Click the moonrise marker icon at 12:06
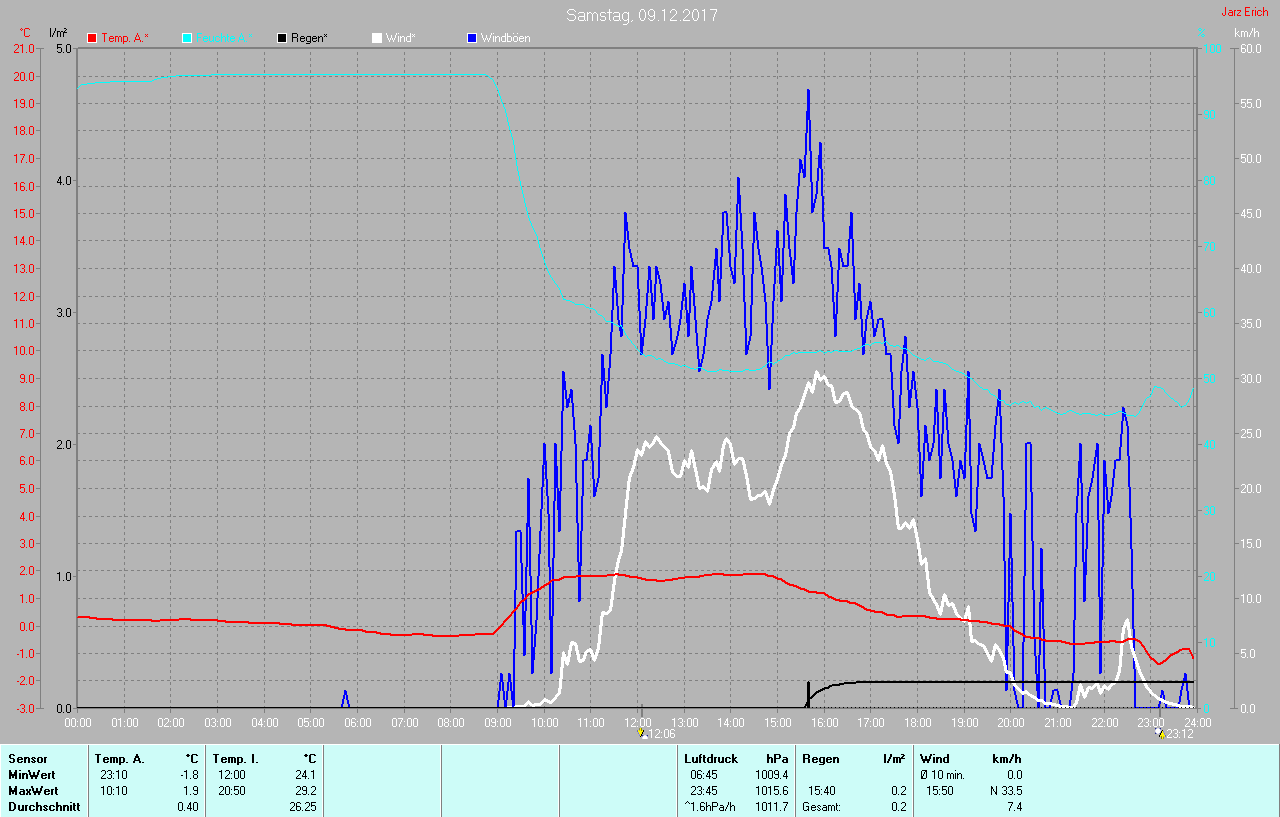Screen dimensions: 1280x817 click(641, 732)
